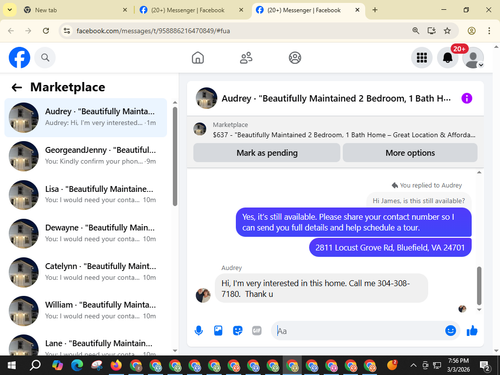
Task: Attach a photo file icon
Action: click(218, 331)
